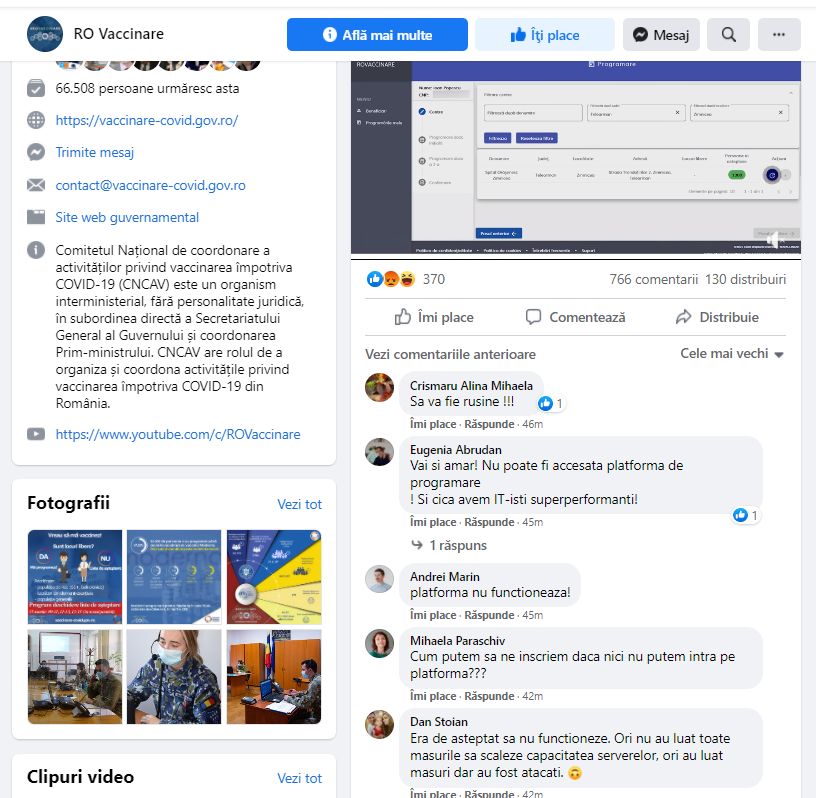Click Crismaru Alina Mihaela's avatar
This screenshot has width=816, height=798.
pyautogui.click(x=379, y=388)
